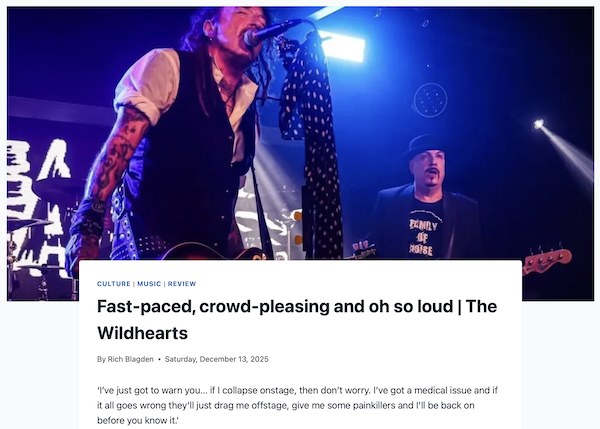Click the bullet between author and date

pyautogui.click(x=159, y=359)
